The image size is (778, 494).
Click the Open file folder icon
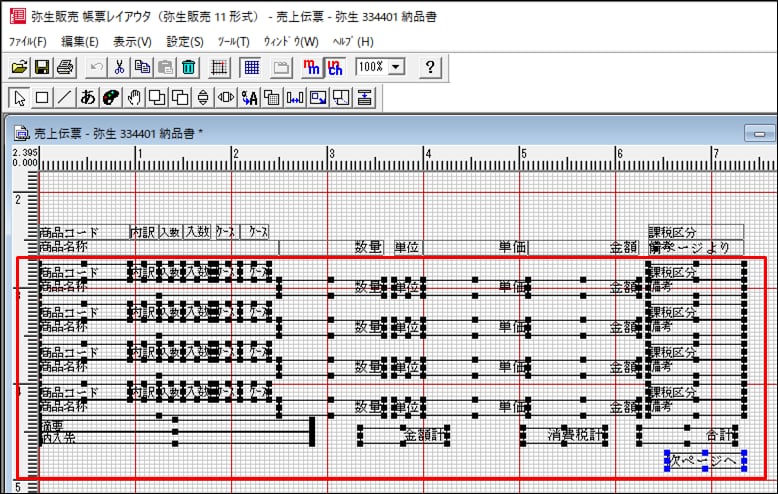pyautogui.click(x=19, y=67)
